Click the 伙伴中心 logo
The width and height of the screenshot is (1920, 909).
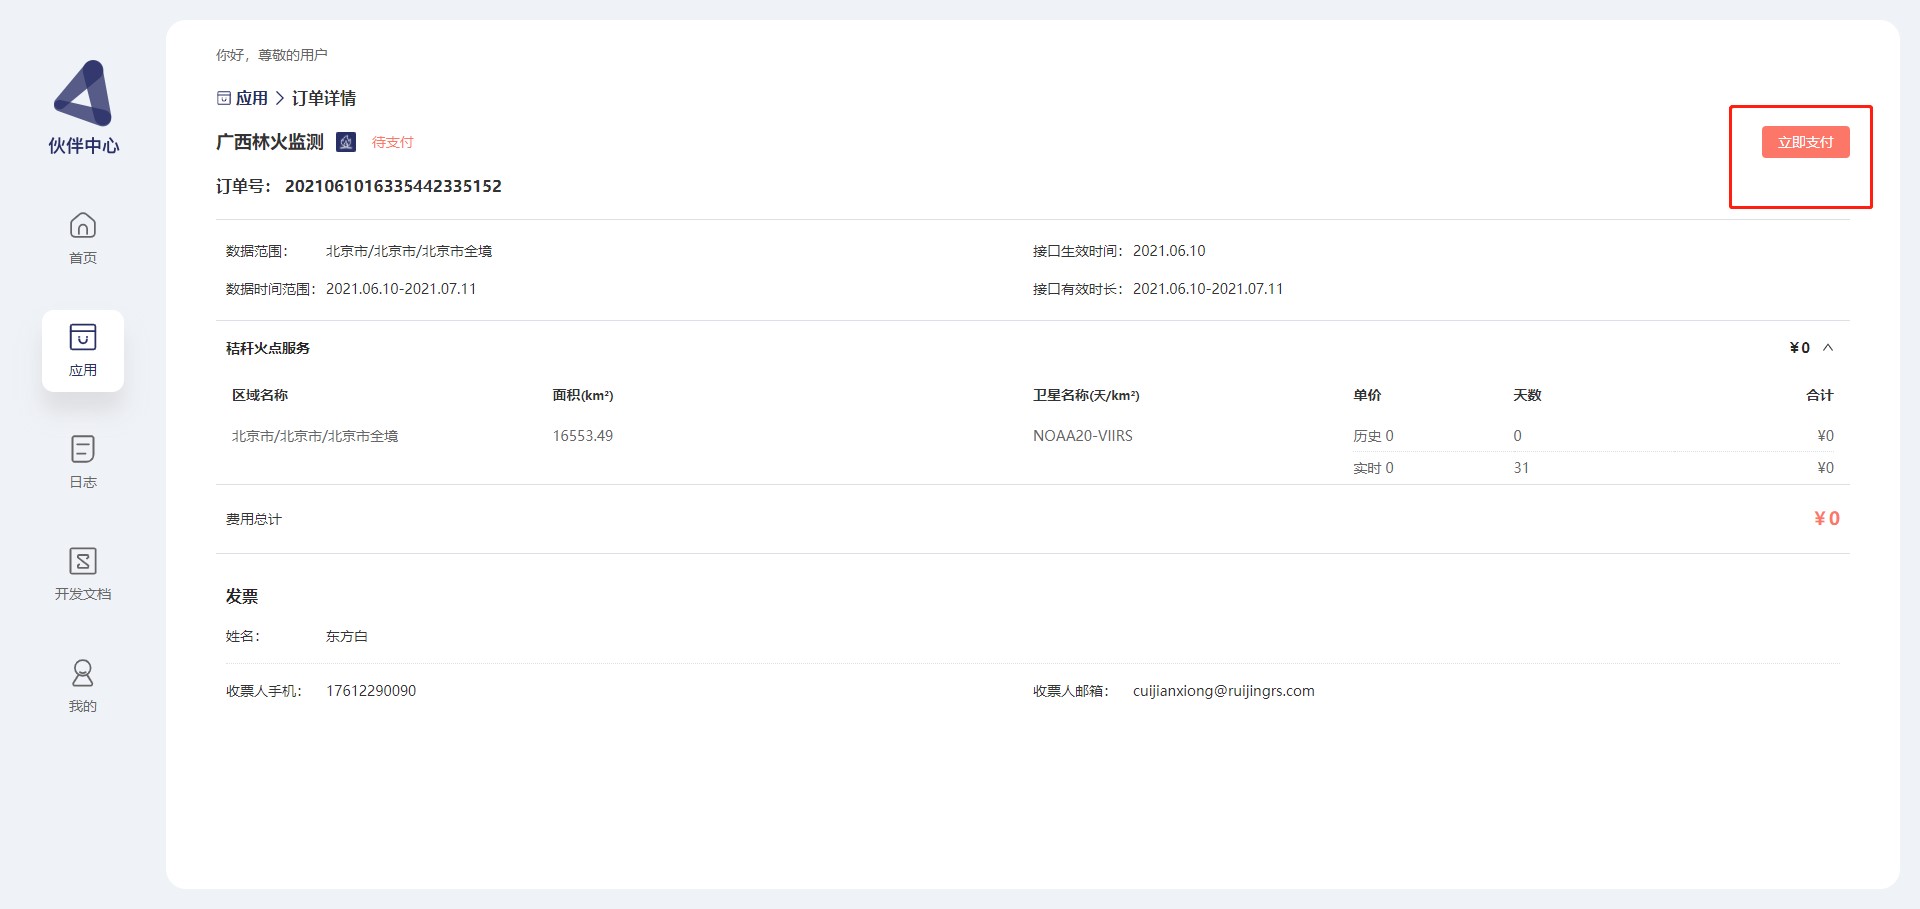[83, 107]
